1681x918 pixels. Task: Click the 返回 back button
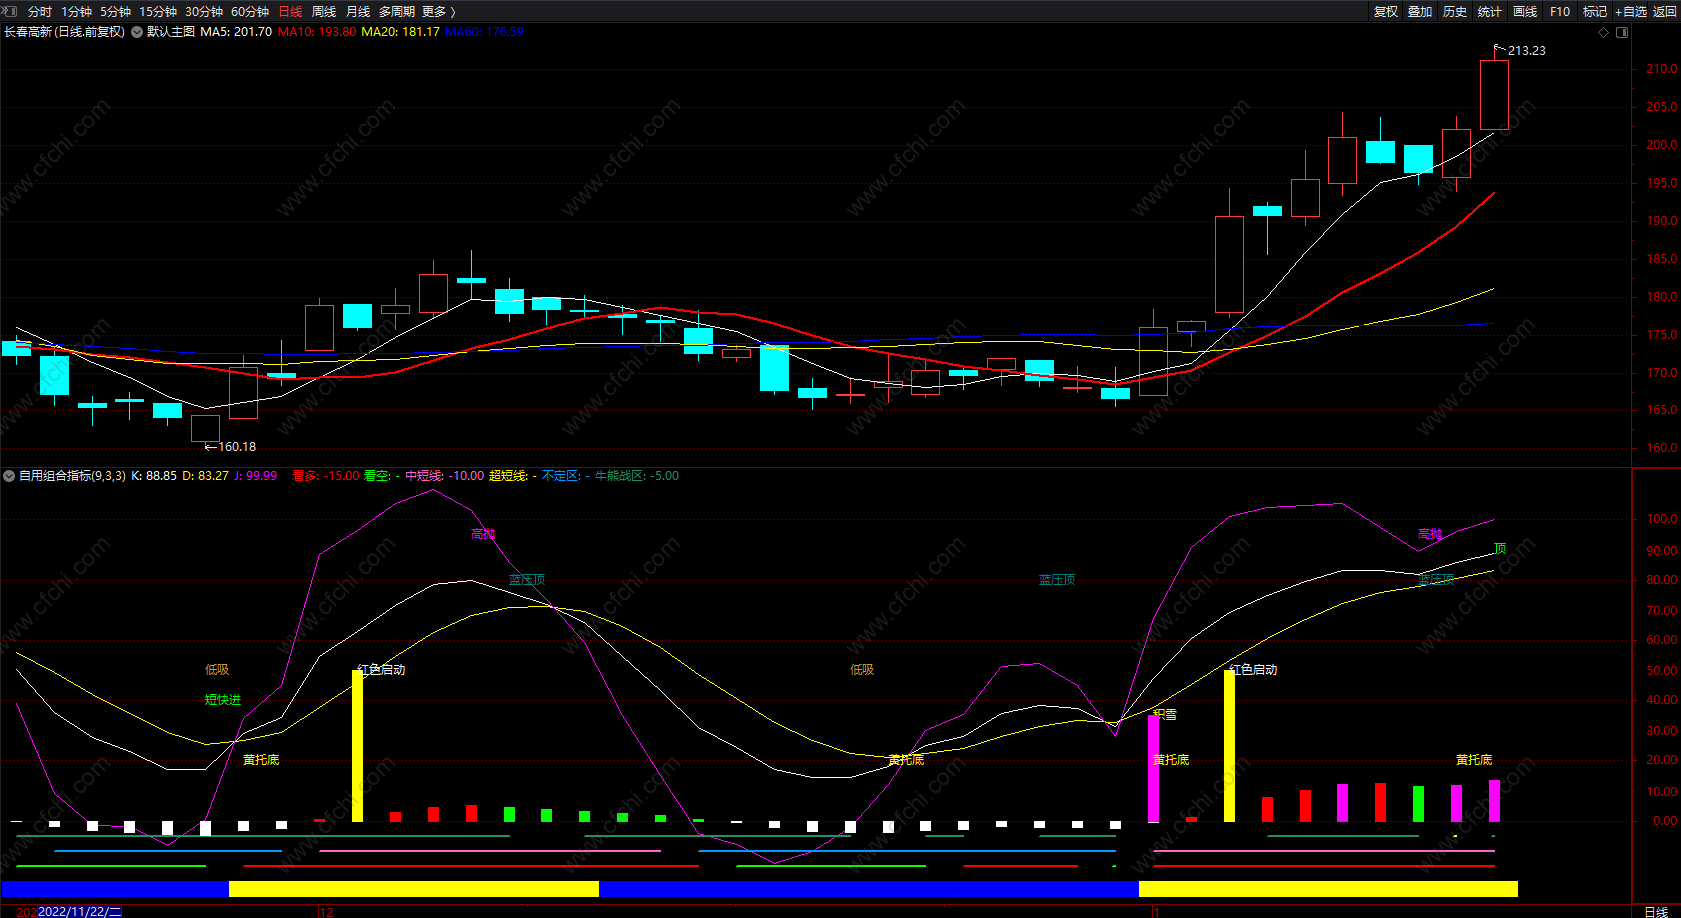[1664, 11]
